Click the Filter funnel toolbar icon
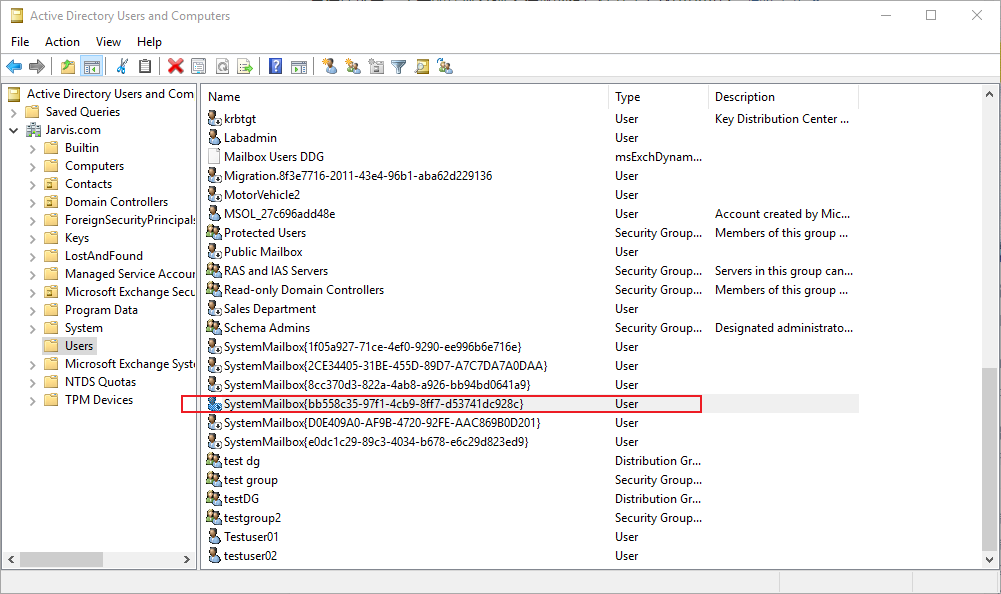Viewport: 1001px width, 594px height. click(x=398, y=66)
